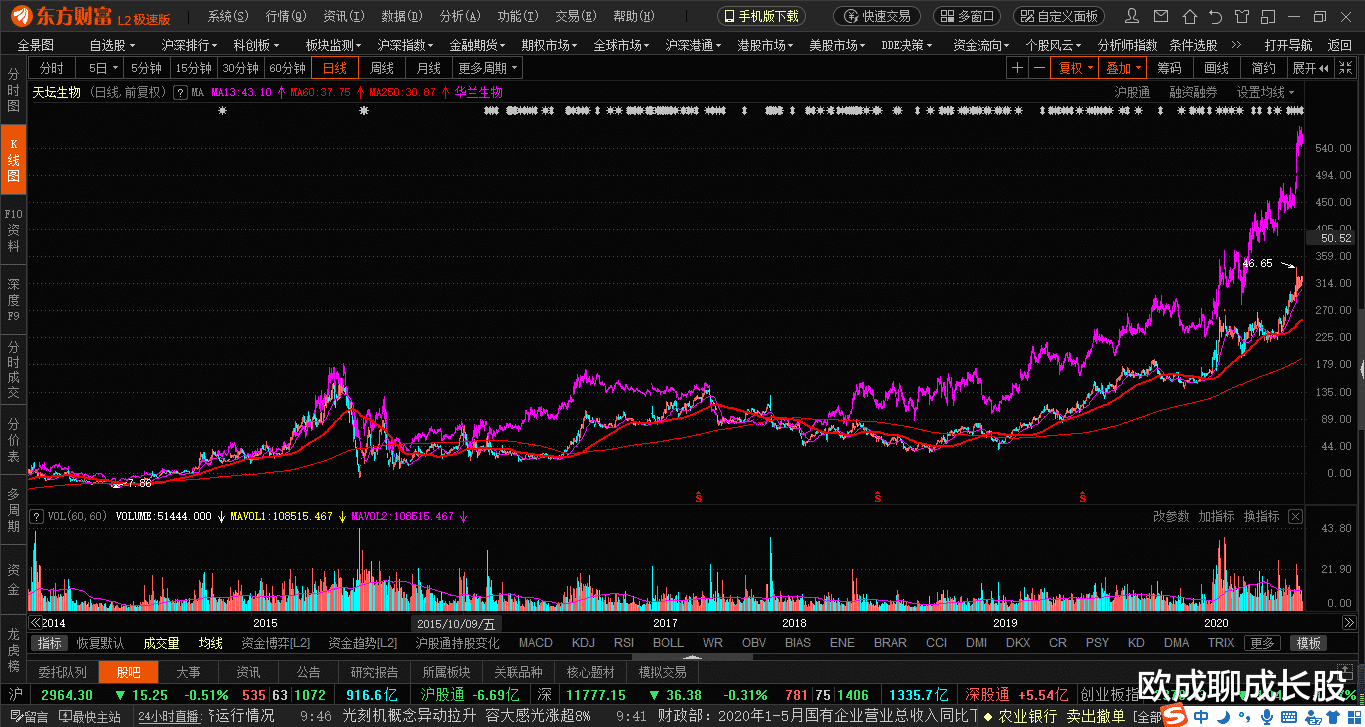The height and width of the screenshot is (727, 1365).
Task: Toggle the 模板 template button
Action: point(1308,643)
